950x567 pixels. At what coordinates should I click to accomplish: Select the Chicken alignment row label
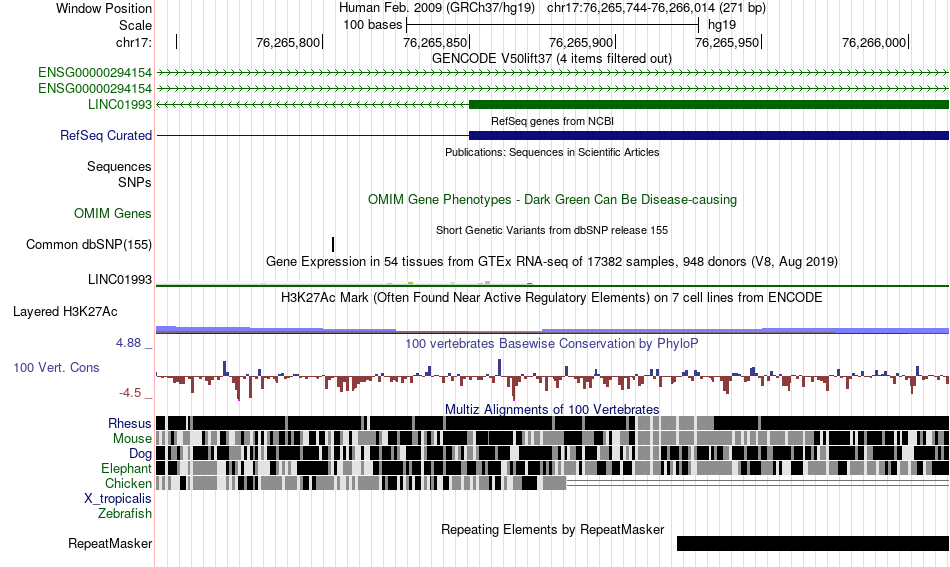click(x=128, y=483)
